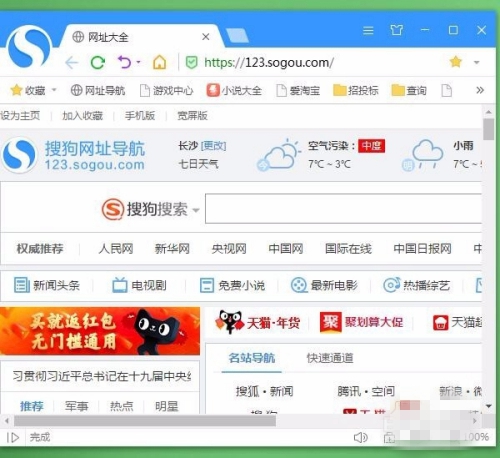This screenshot has width=500, height=458.
Task: Open 中国日报网 link
Action: (422, 249)
